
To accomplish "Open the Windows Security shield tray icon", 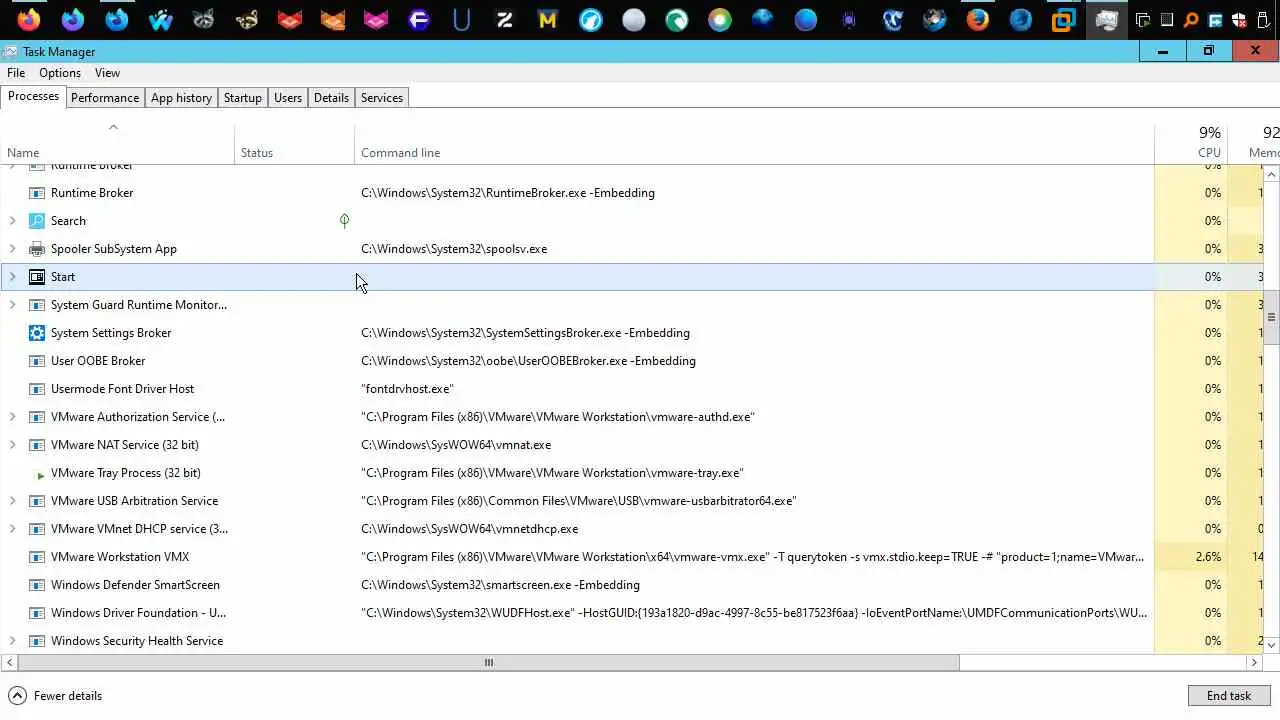I will [1239, 19].
